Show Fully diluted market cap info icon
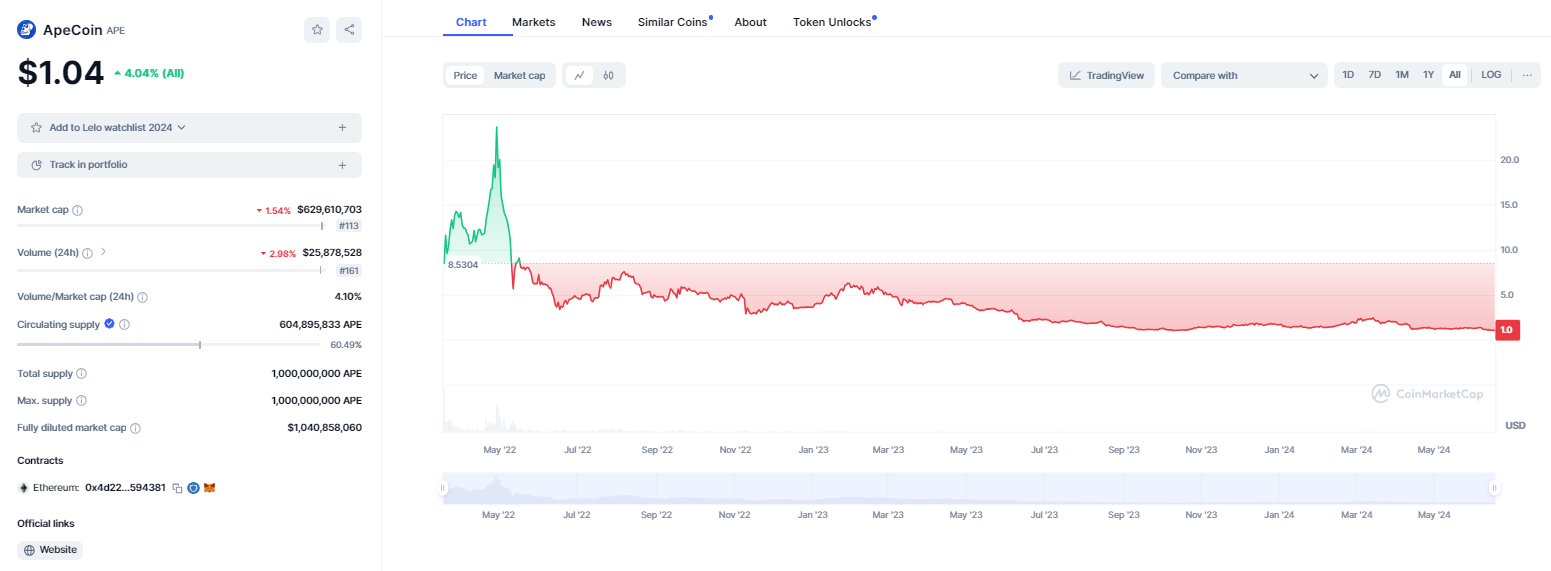The image size is (1551, 571). (136, 428)
